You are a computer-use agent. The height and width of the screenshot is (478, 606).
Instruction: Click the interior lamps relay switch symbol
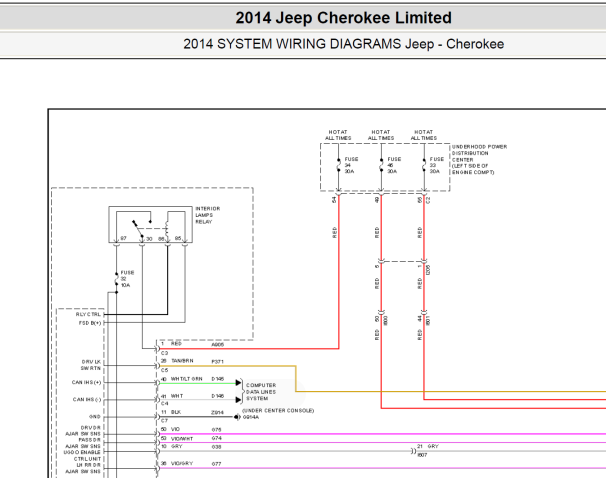coord(141,227)
